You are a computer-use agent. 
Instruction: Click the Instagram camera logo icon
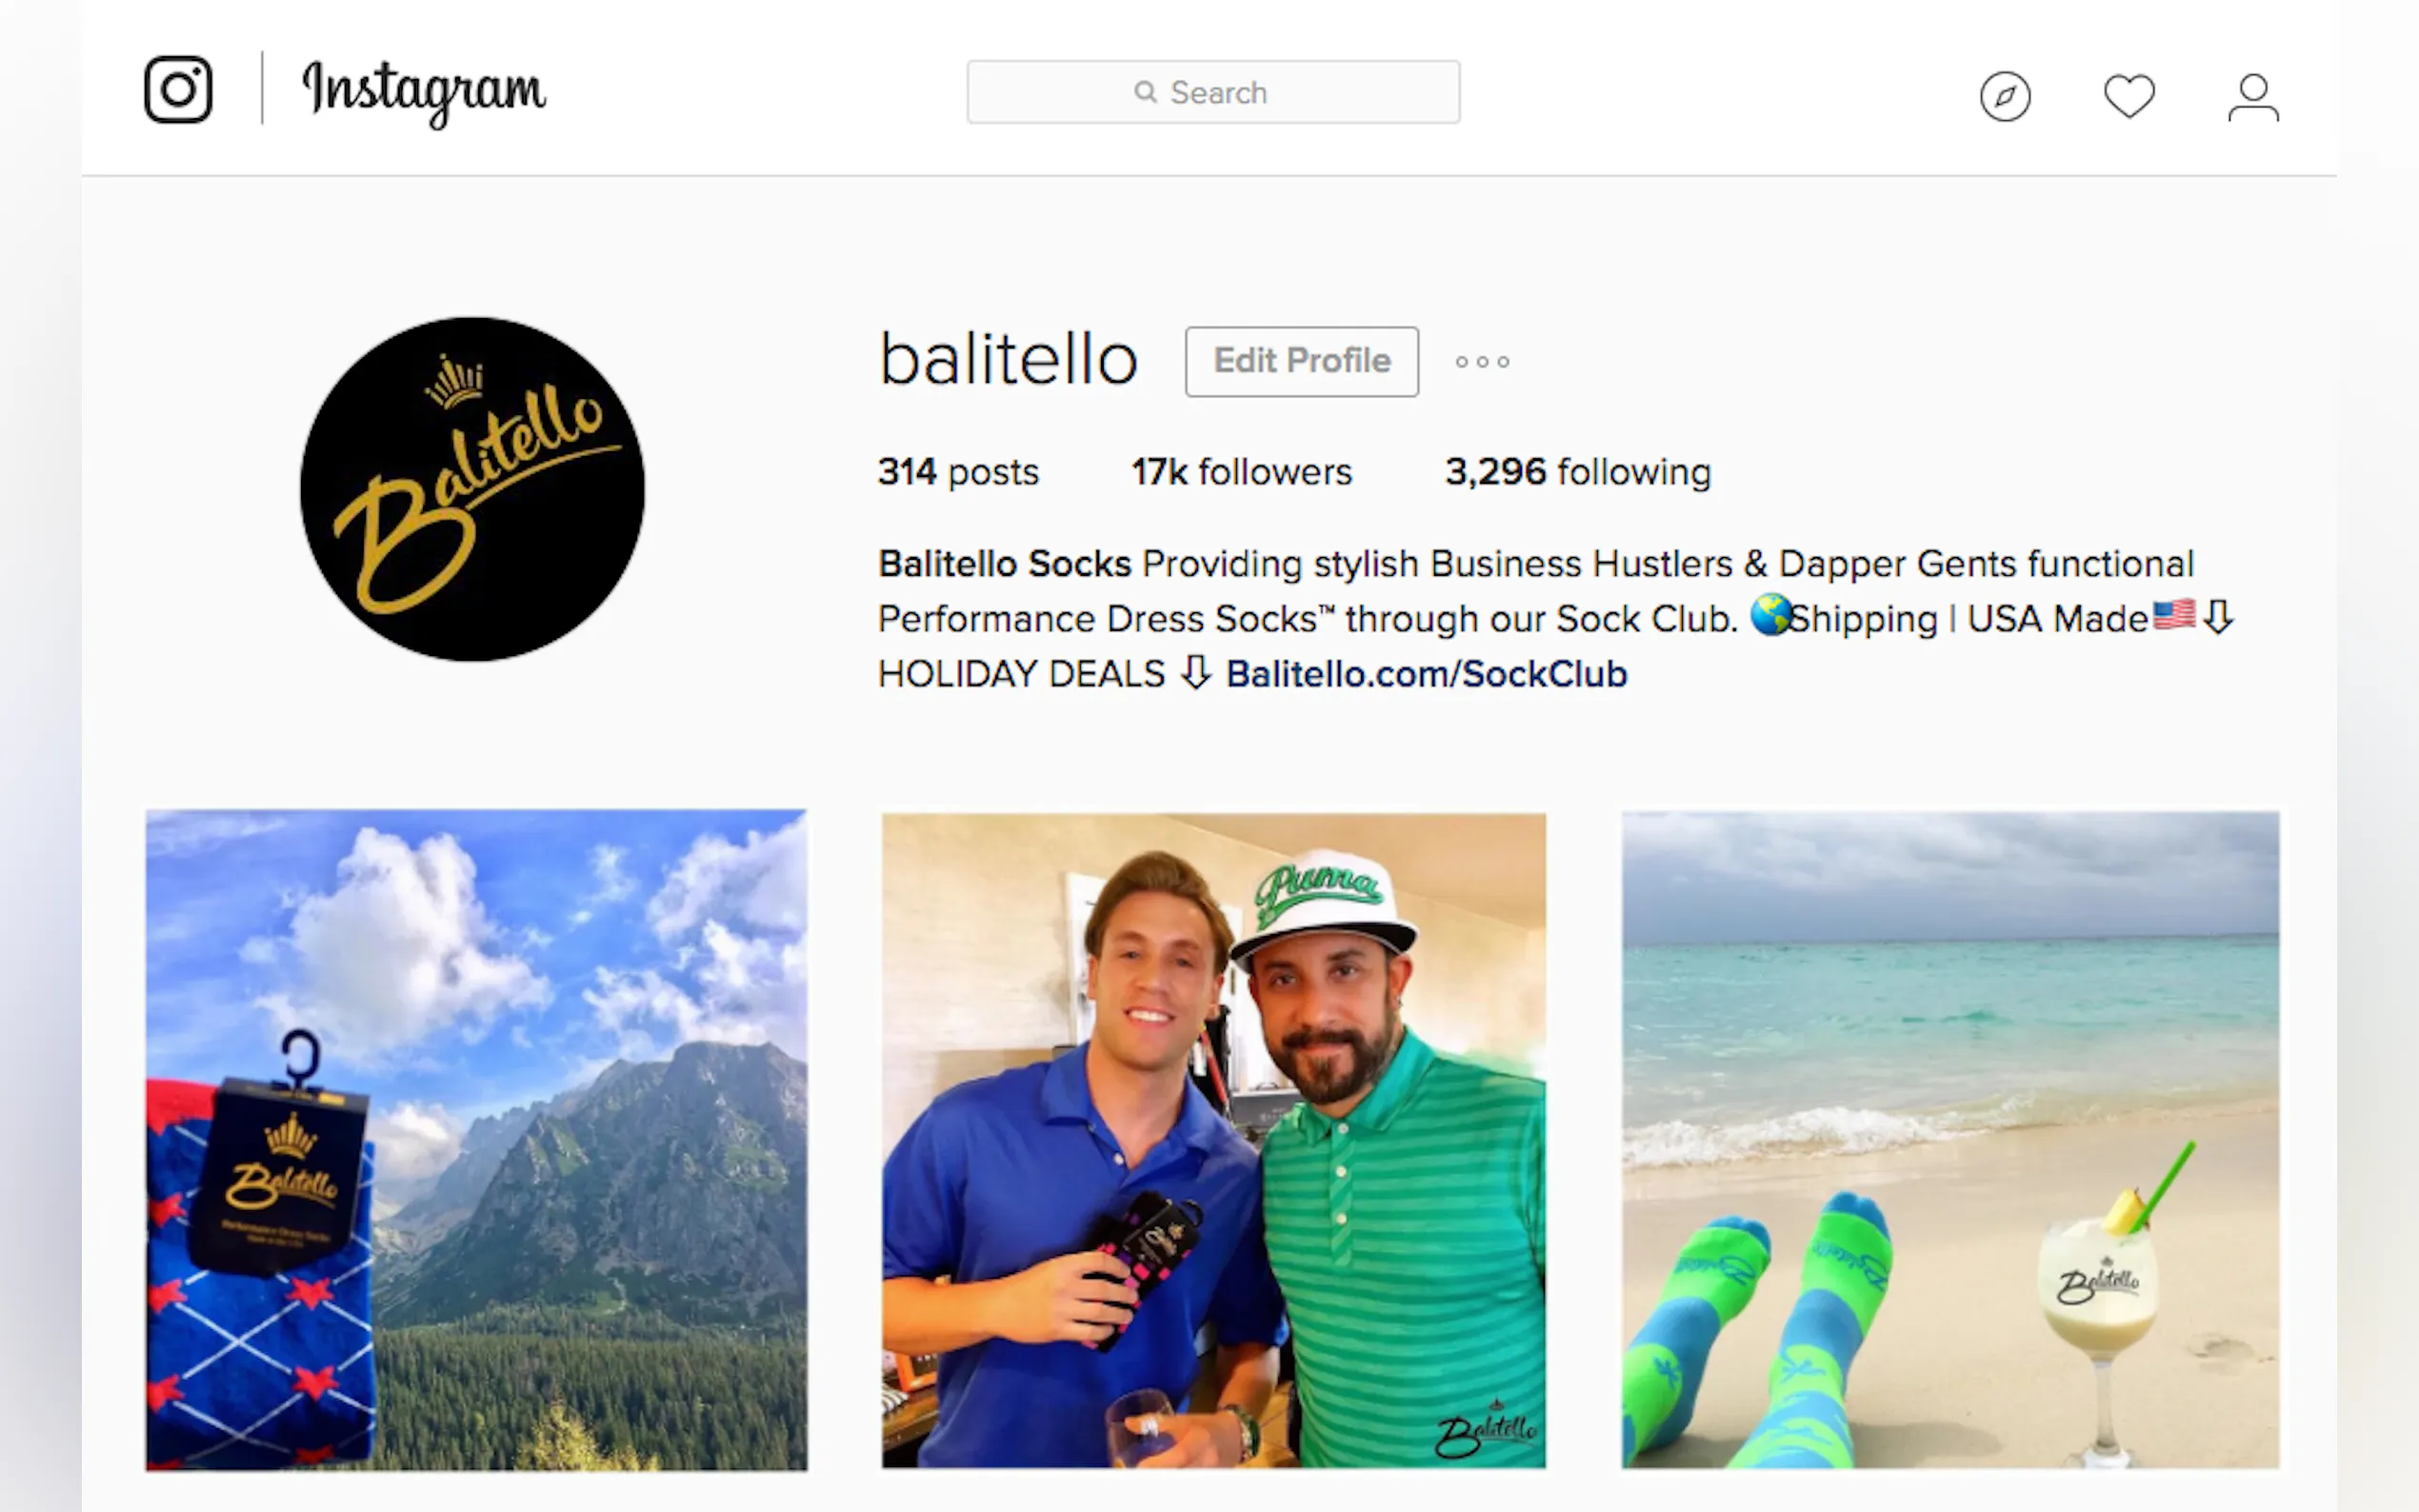(x=178, y=90)
